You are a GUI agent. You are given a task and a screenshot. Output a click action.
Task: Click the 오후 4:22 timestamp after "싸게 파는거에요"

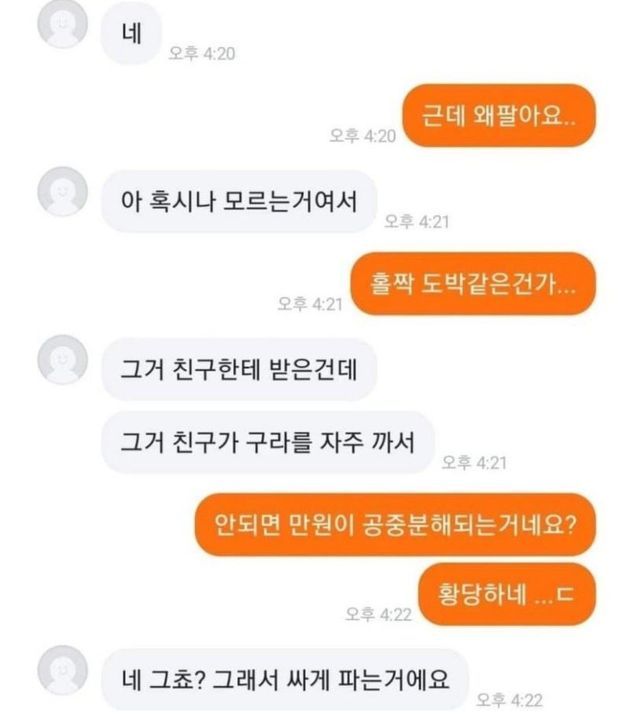(509, 700)
